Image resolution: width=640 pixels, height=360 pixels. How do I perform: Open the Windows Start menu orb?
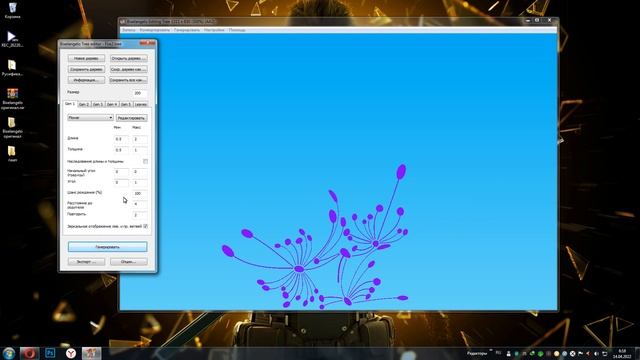click(9, 353)
